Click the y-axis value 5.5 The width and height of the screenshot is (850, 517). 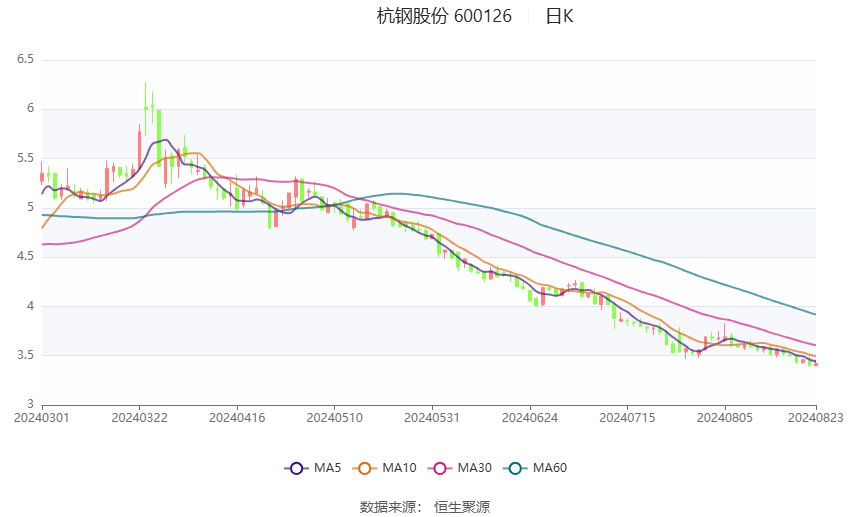pyautogui.click(x=25, y=158)
